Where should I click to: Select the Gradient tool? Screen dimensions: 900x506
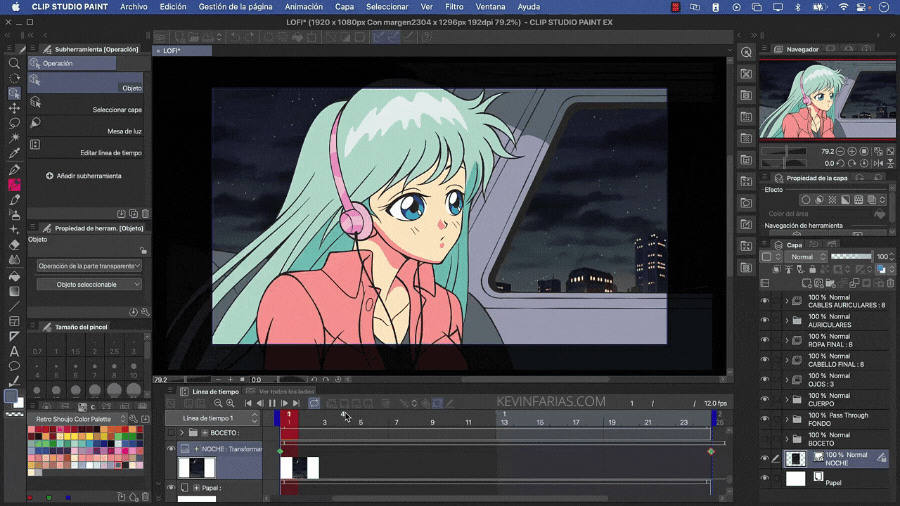click(14, 291)
